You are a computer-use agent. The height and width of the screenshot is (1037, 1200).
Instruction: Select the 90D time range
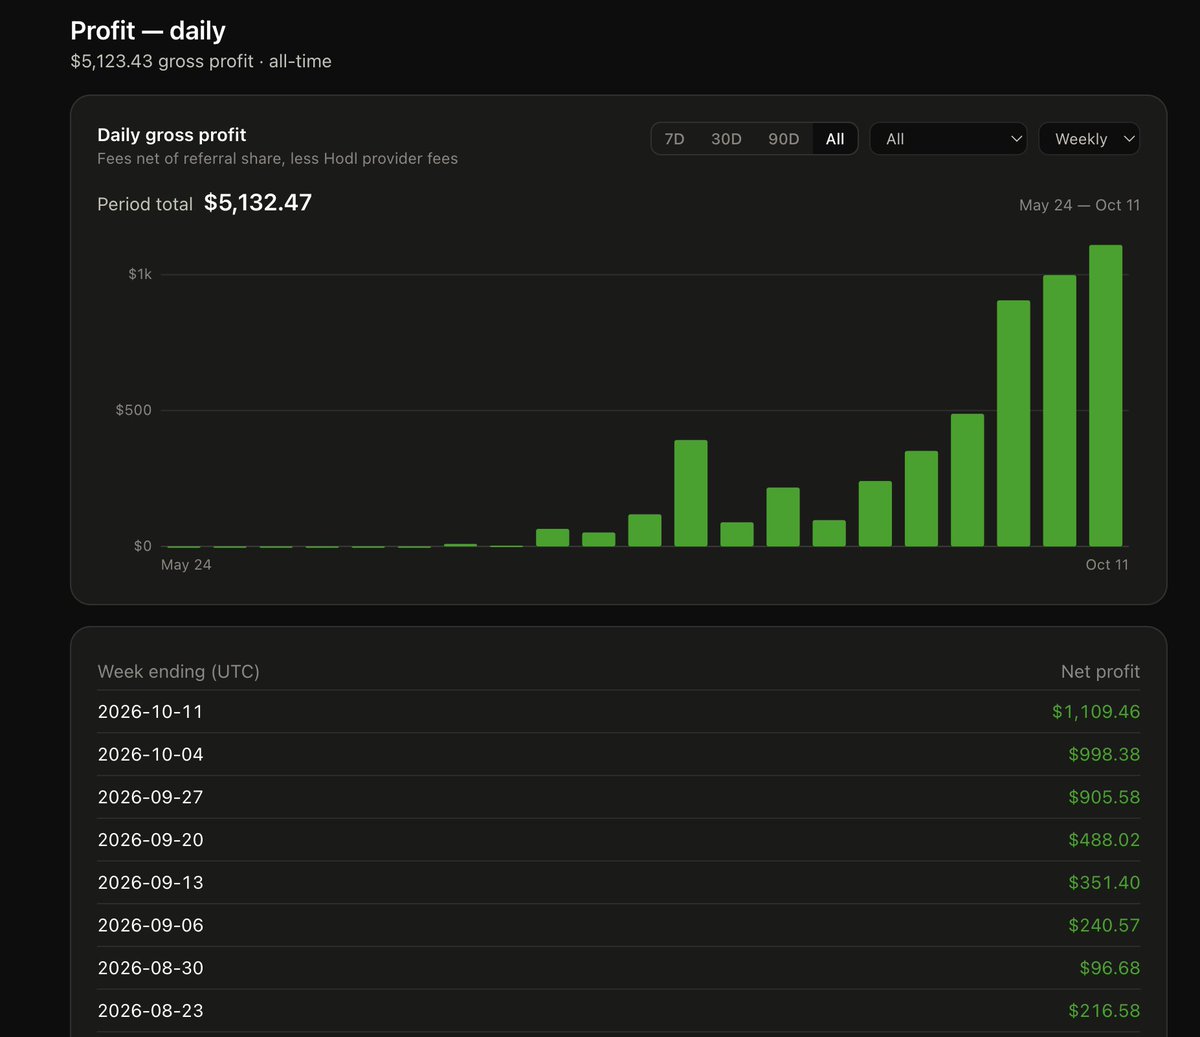point(784,139)
